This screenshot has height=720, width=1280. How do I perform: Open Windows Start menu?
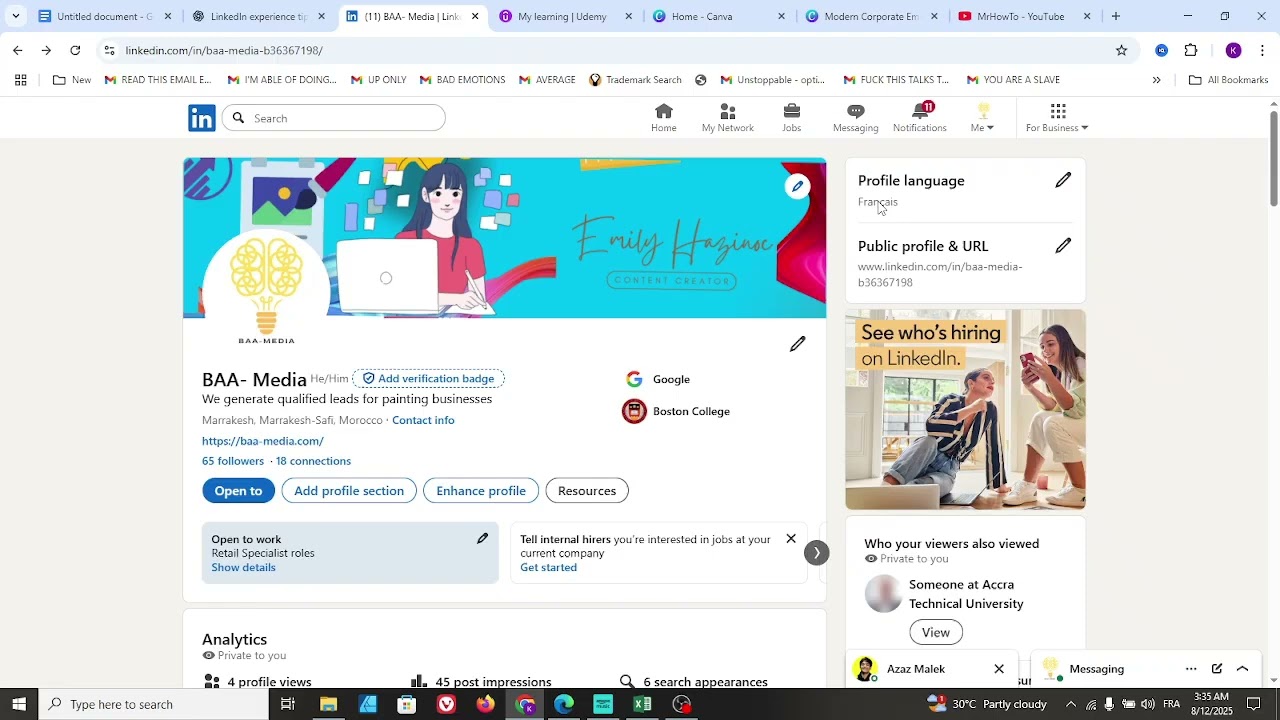pos(19,704)
